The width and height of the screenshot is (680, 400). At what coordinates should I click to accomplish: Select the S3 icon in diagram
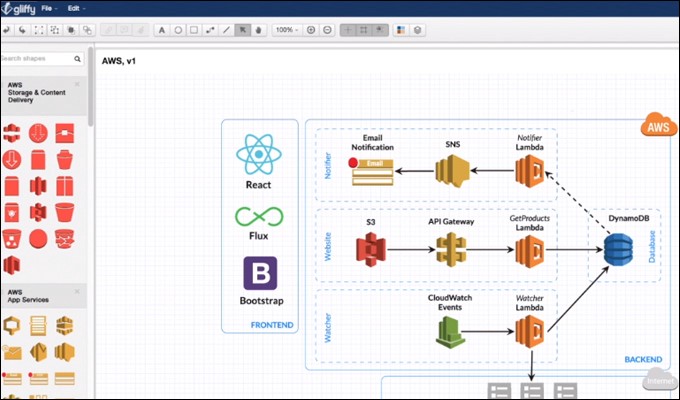[x=371, y=249]
